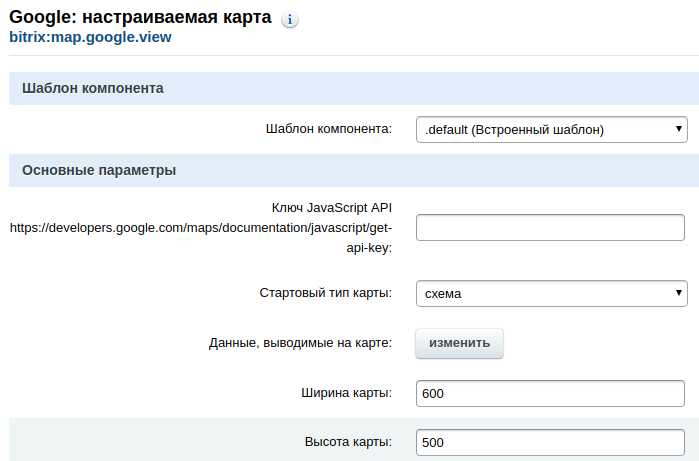The image size is (699, 461).
Task: Focus the Ключ JavaScript API input field
Action: pyautogui.click(x=550, y=227)
